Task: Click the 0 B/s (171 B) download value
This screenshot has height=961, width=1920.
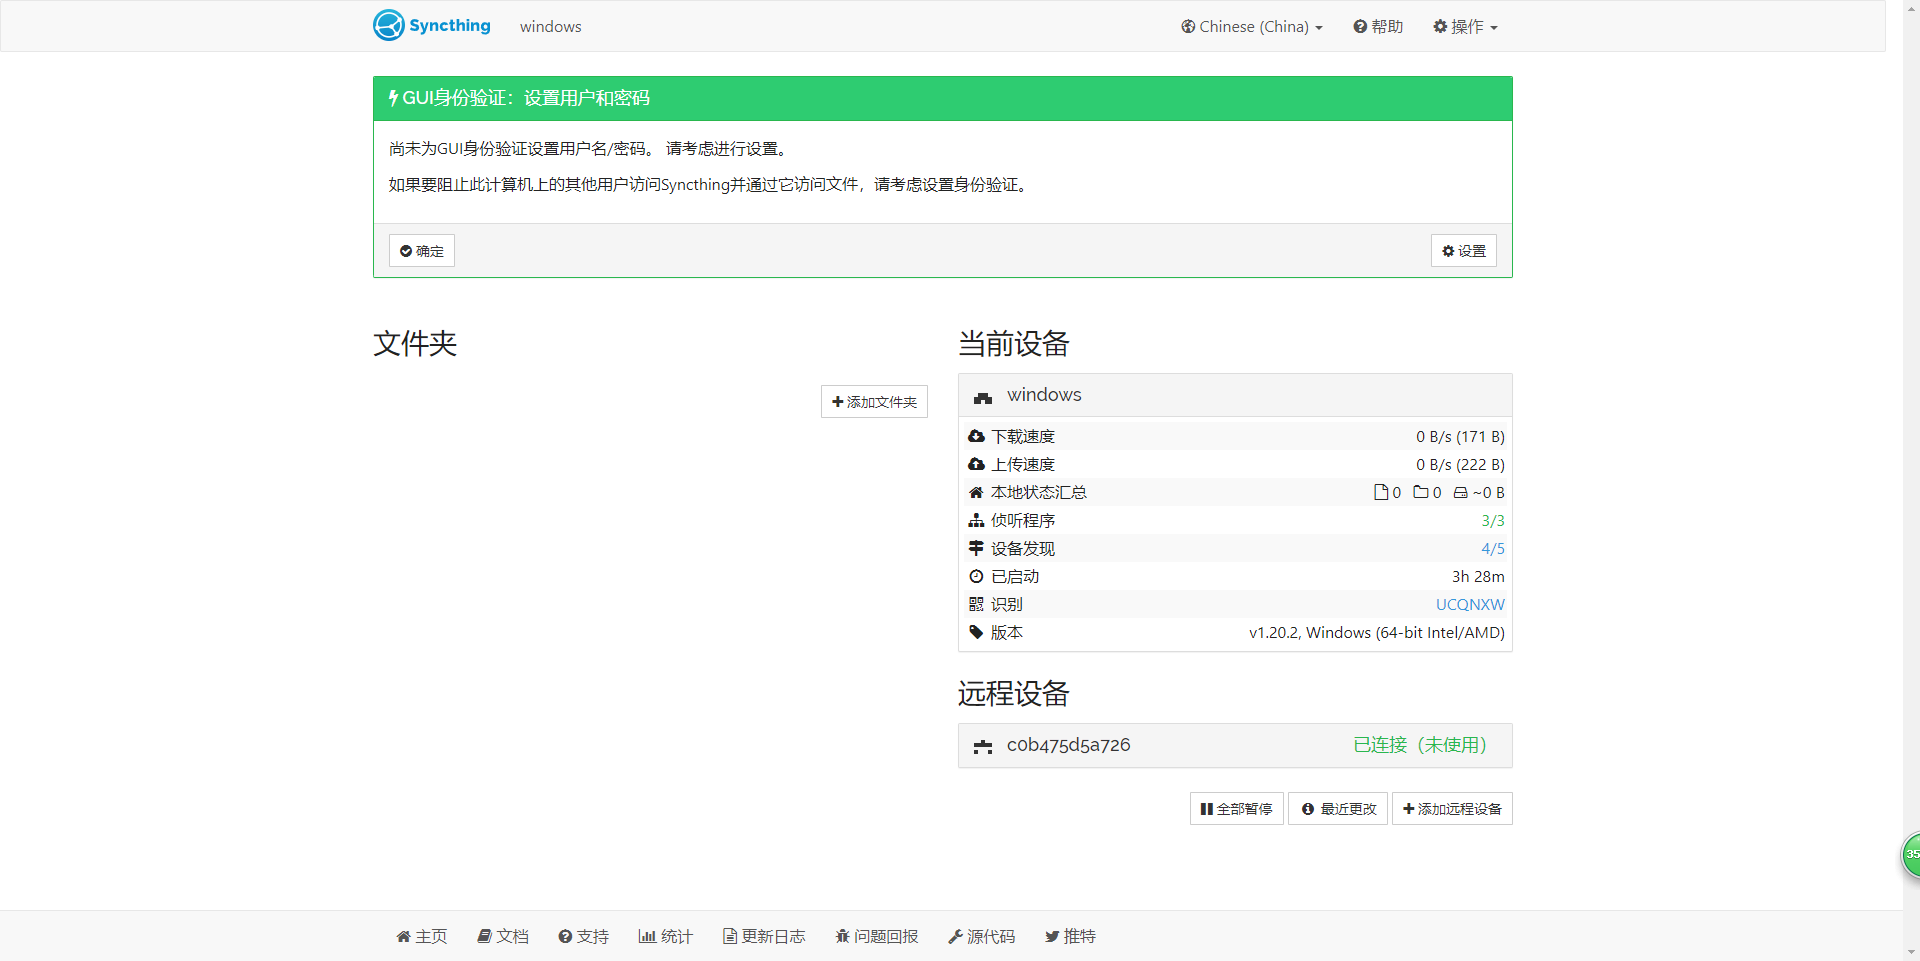Action: 1460,436
